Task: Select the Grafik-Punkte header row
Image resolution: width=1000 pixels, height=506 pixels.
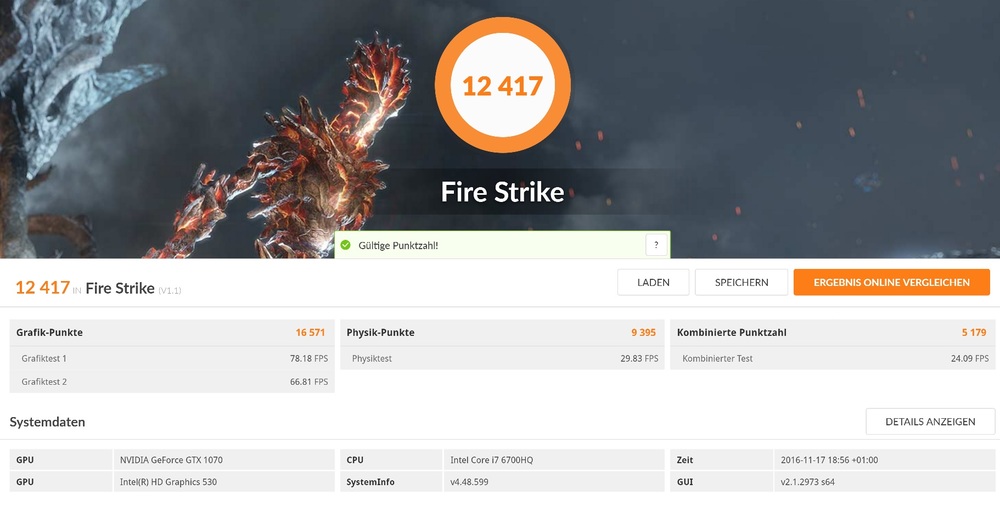Action: 172,332
